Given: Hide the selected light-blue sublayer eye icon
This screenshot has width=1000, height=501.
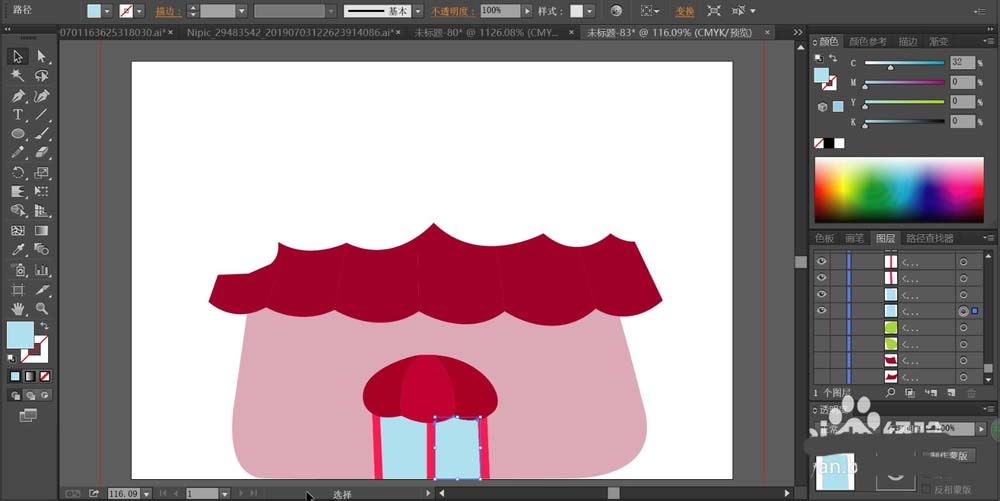Looking at the screenshot, I should (x=821, y=310).
